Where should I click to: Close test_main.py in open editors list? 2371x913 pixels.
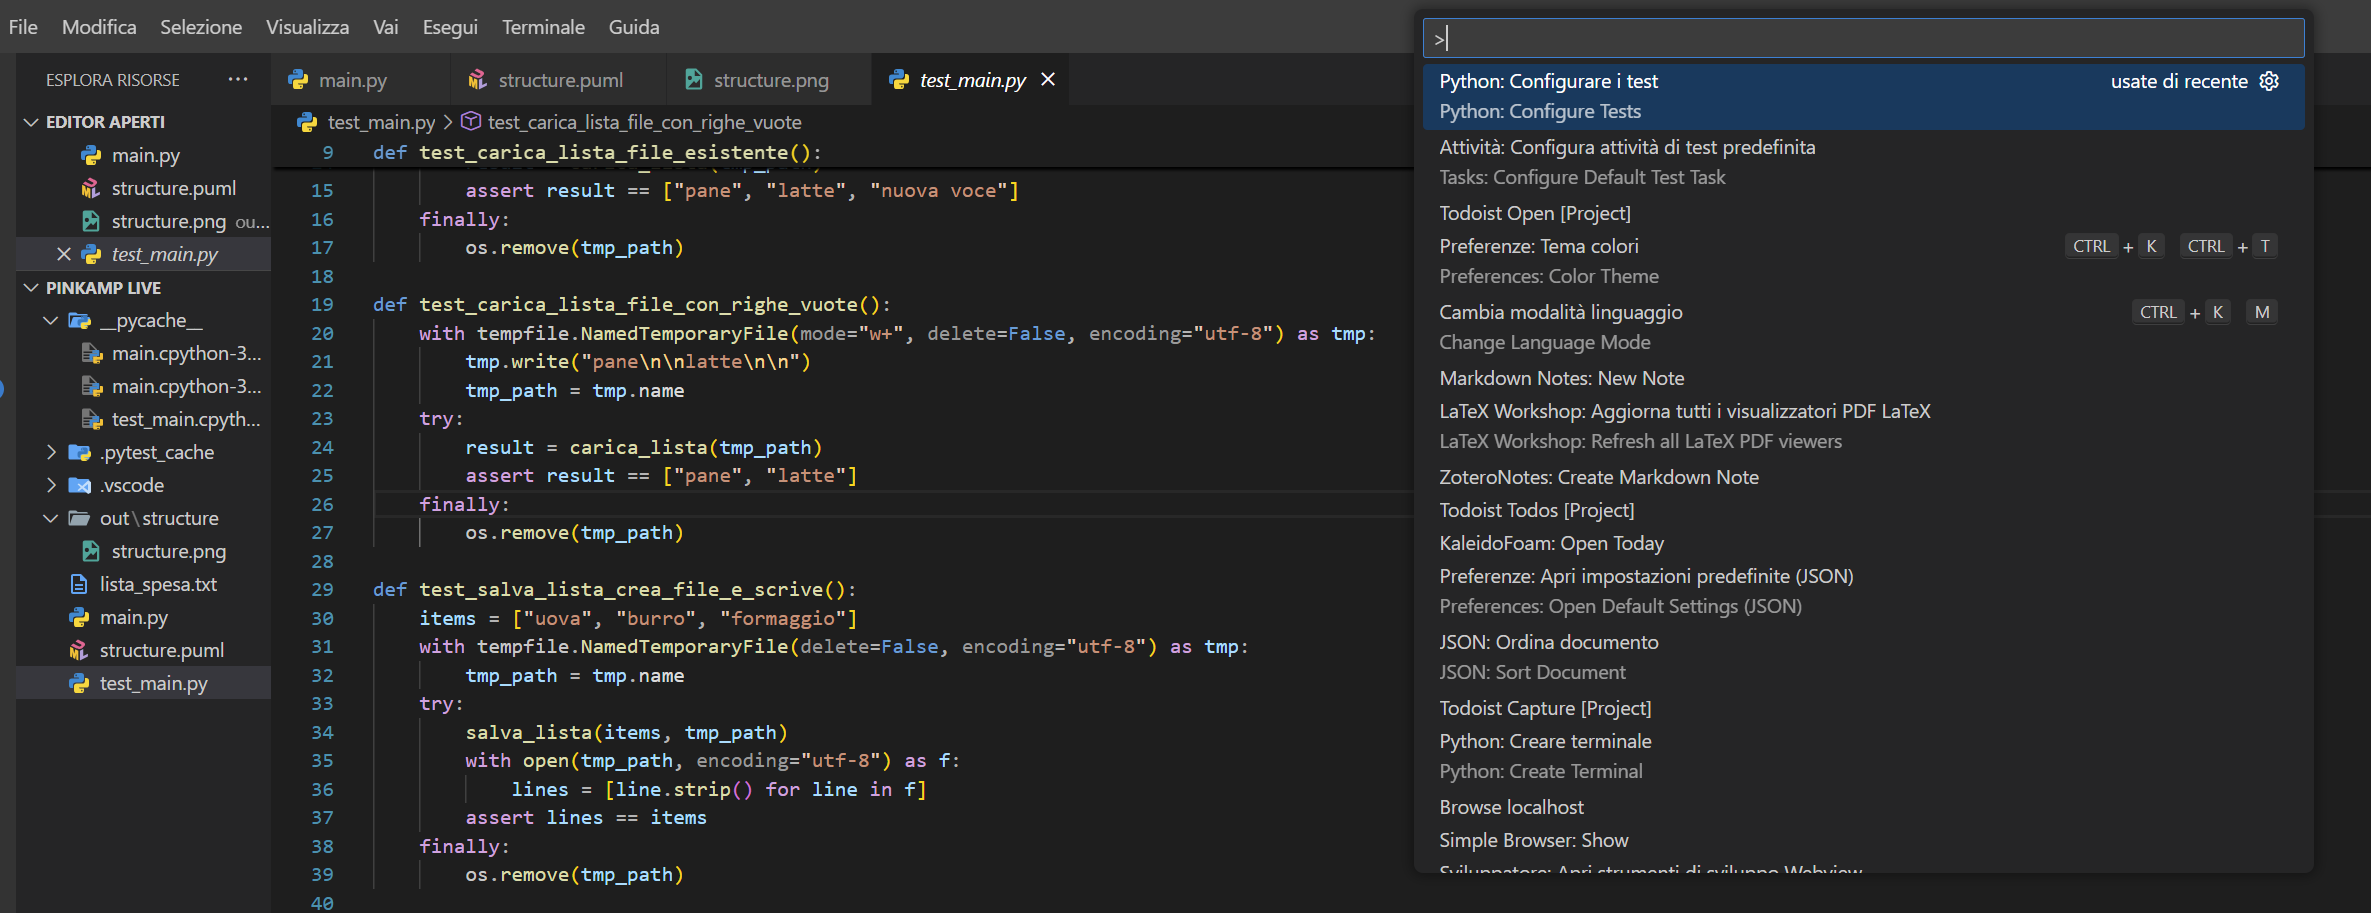63,254
